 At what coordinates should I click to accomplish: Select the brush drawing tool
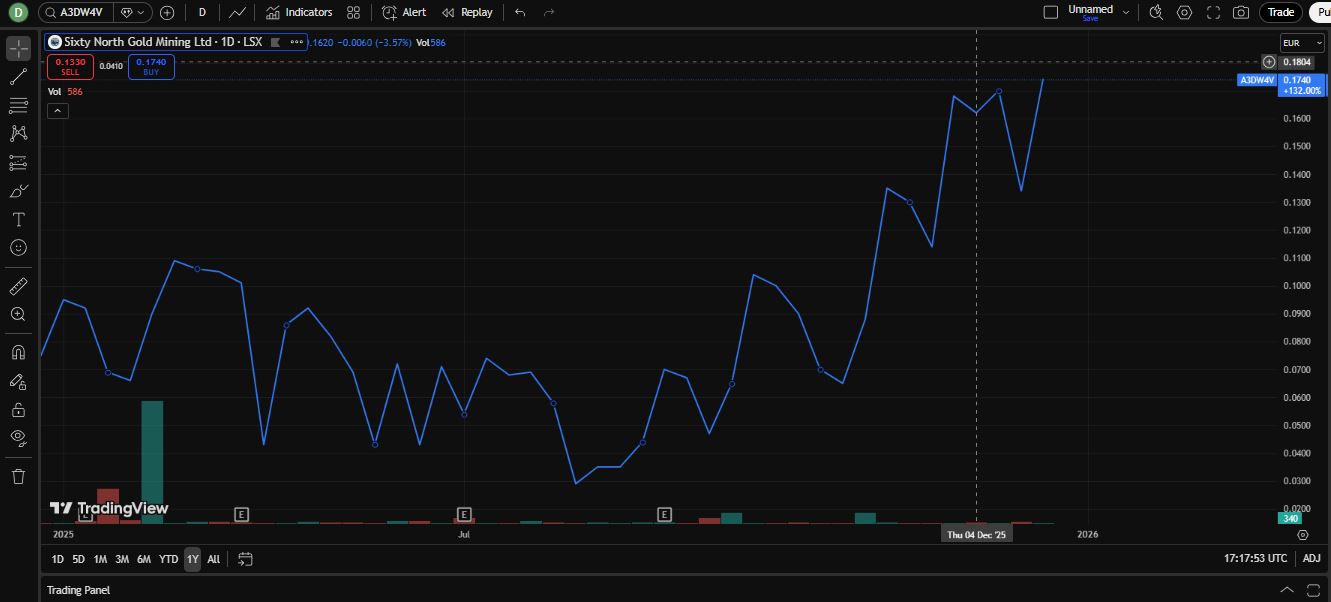tap(18, 191)
